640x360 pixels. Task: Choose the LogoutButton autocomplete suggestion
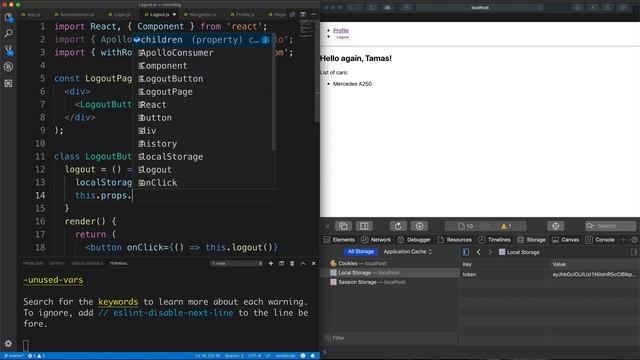point(203,79)
